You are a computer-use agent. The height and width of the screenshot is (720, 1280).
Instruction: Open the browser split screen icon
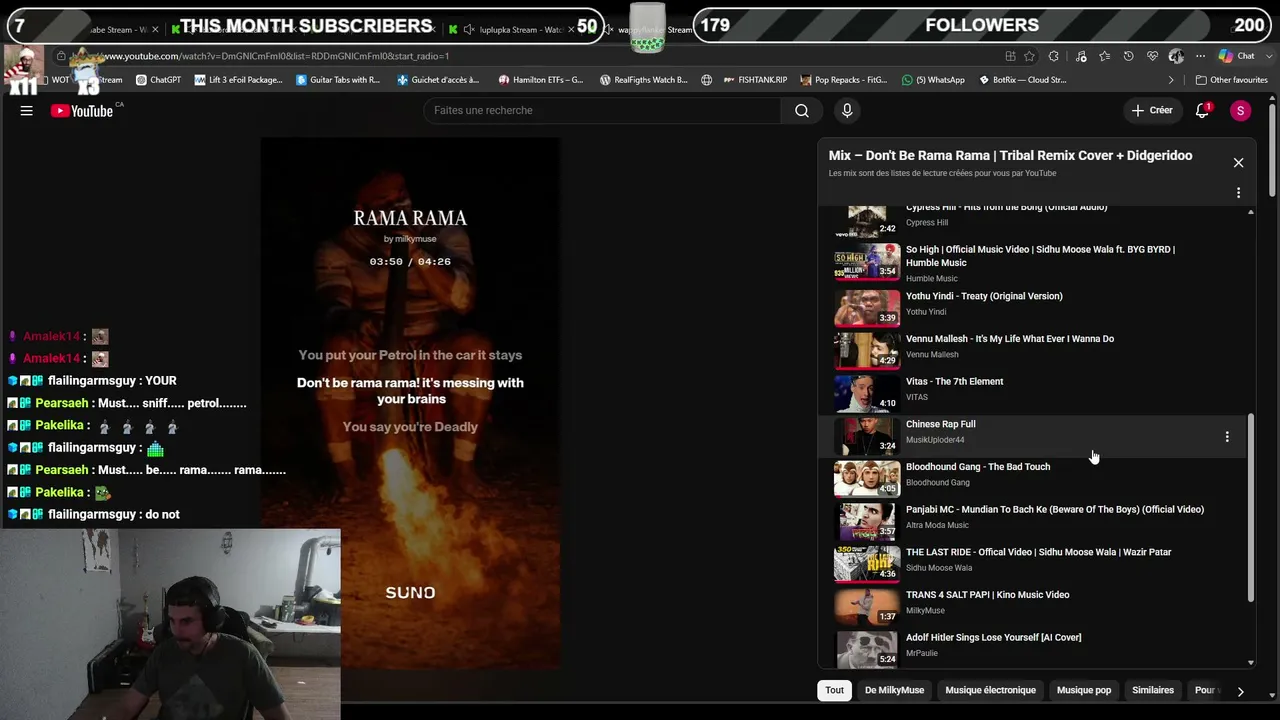[x=1010, y=56]
